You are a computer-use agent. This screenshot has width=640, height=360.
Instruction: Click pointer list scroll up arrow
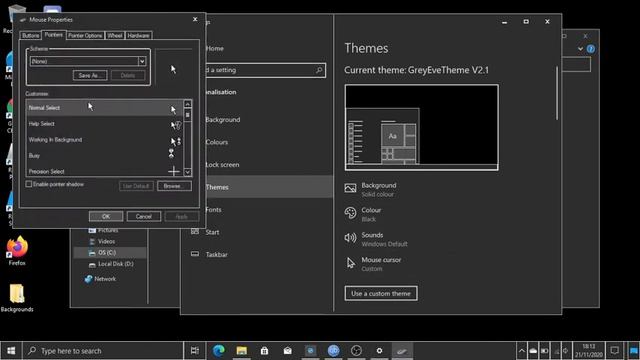[x=187, y=104]
